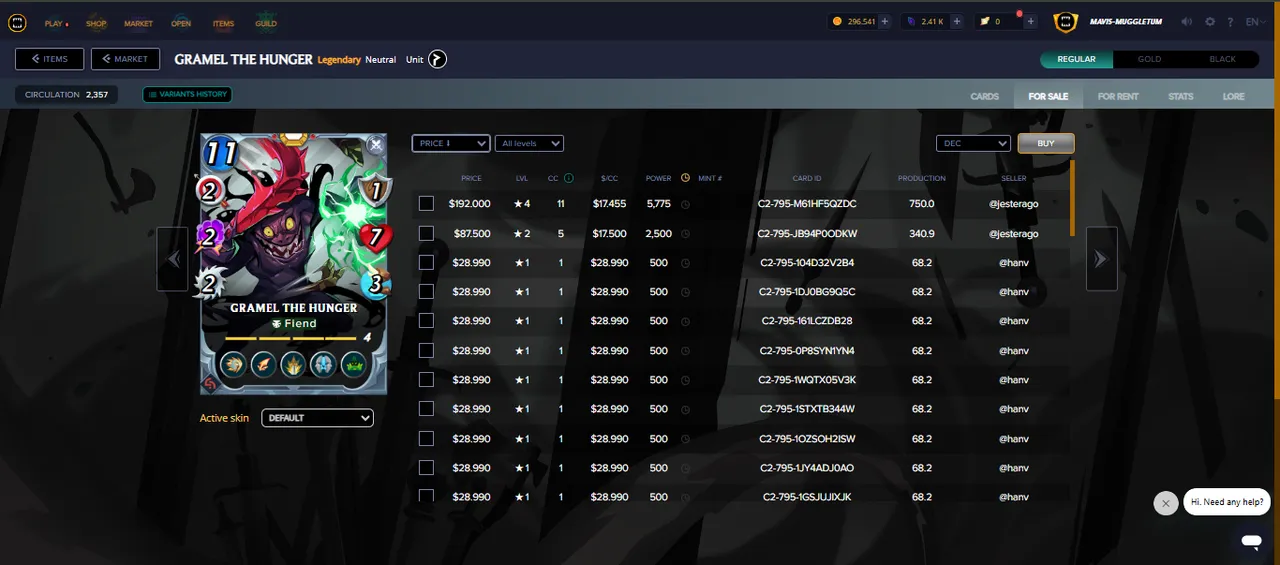1280x565 pixels.
Task: Open settings with the gear icon
Action: [1210, 22]
